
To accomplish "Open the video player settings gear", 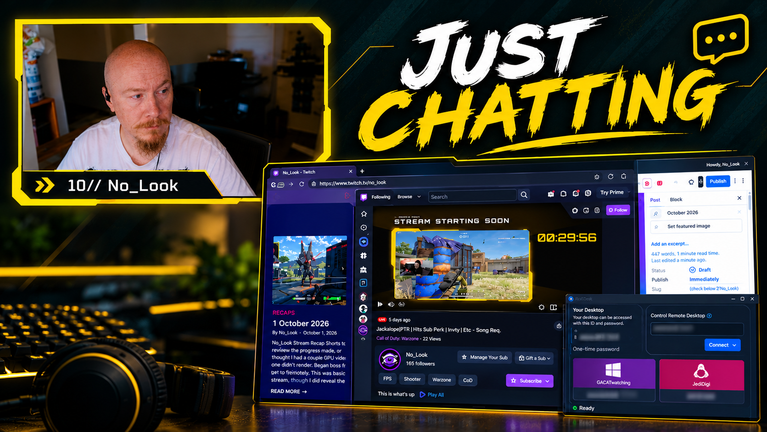I will (x=541, y=307).
